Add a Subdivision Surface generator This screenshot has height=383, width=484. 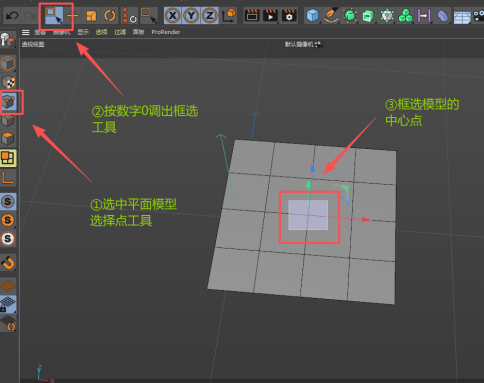(350, 16)
